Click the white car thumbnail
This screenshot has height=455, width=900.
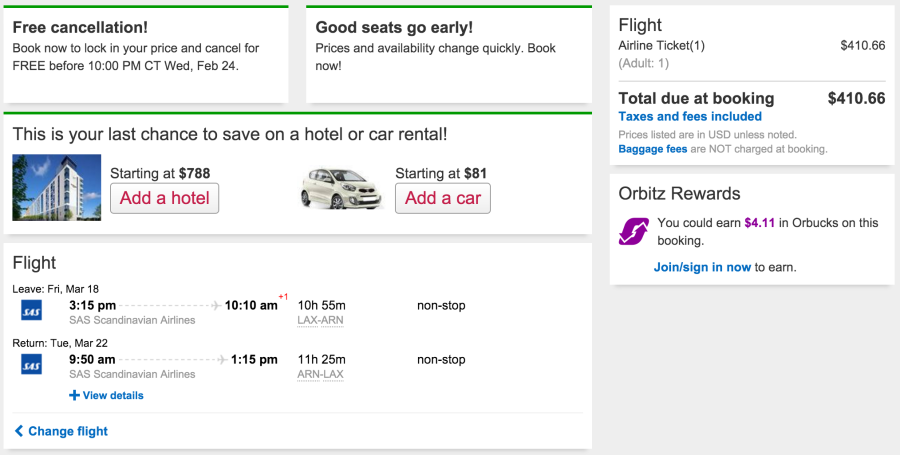coord(343,186)
